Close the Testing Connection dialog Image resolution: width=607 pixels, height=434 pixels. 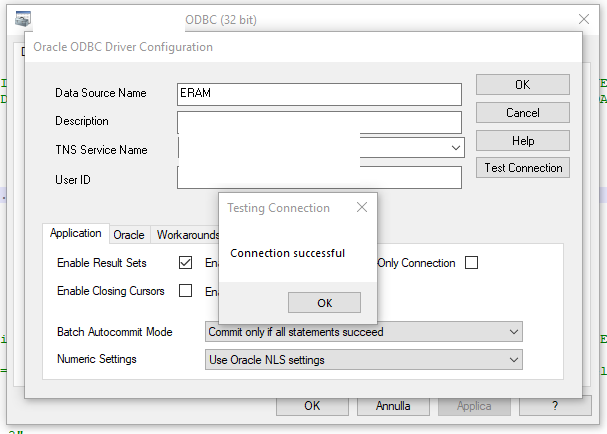[x=362, y=208]
